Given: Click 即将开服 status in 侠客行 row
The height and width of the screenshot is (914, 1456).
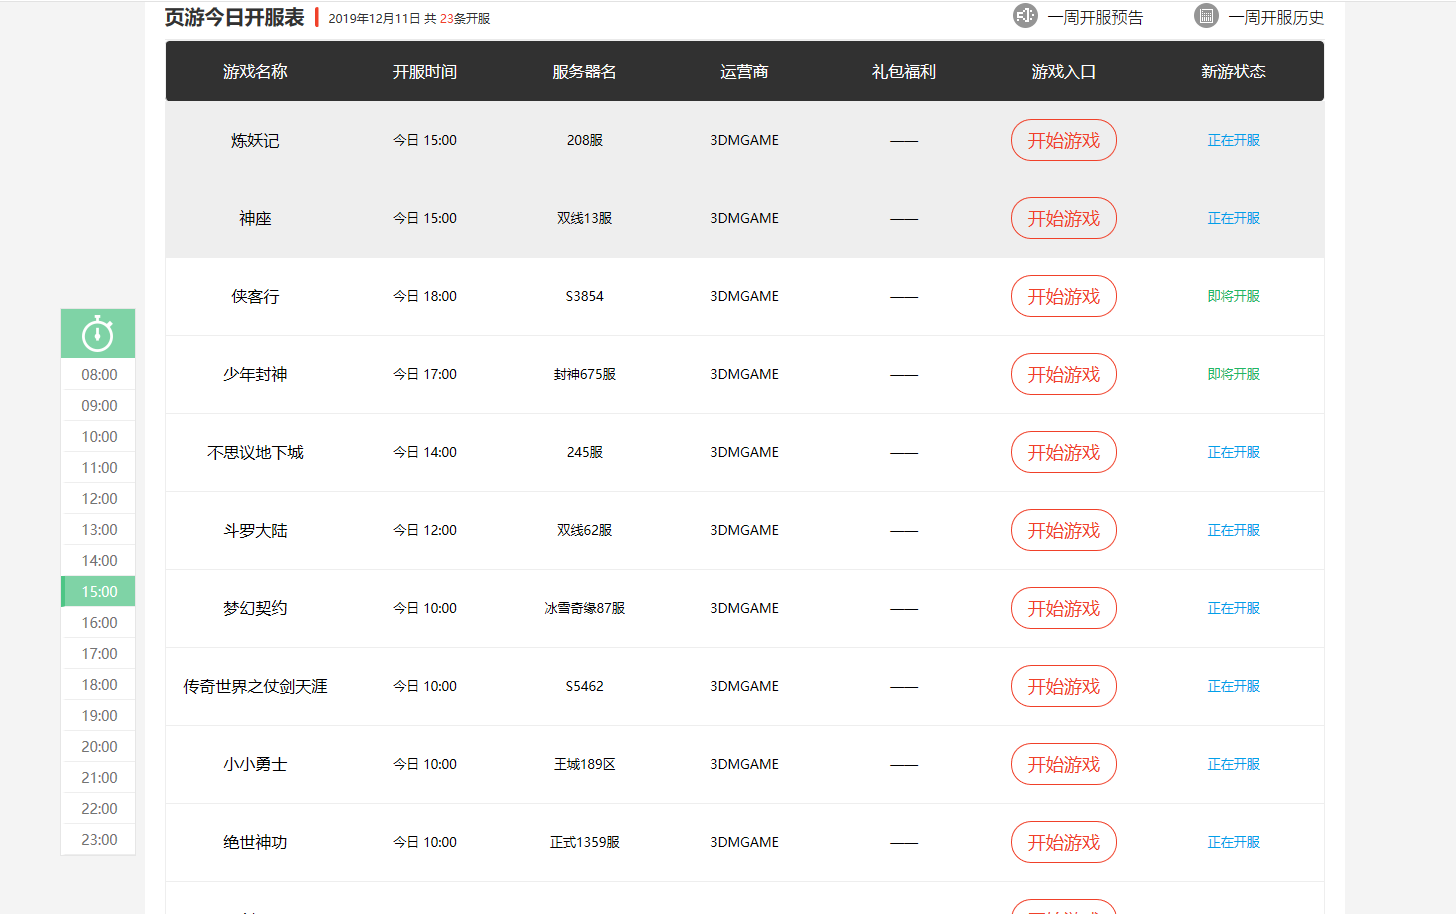Looking at the screenshot, I should pyautogui.click(x=1233, y=296).
